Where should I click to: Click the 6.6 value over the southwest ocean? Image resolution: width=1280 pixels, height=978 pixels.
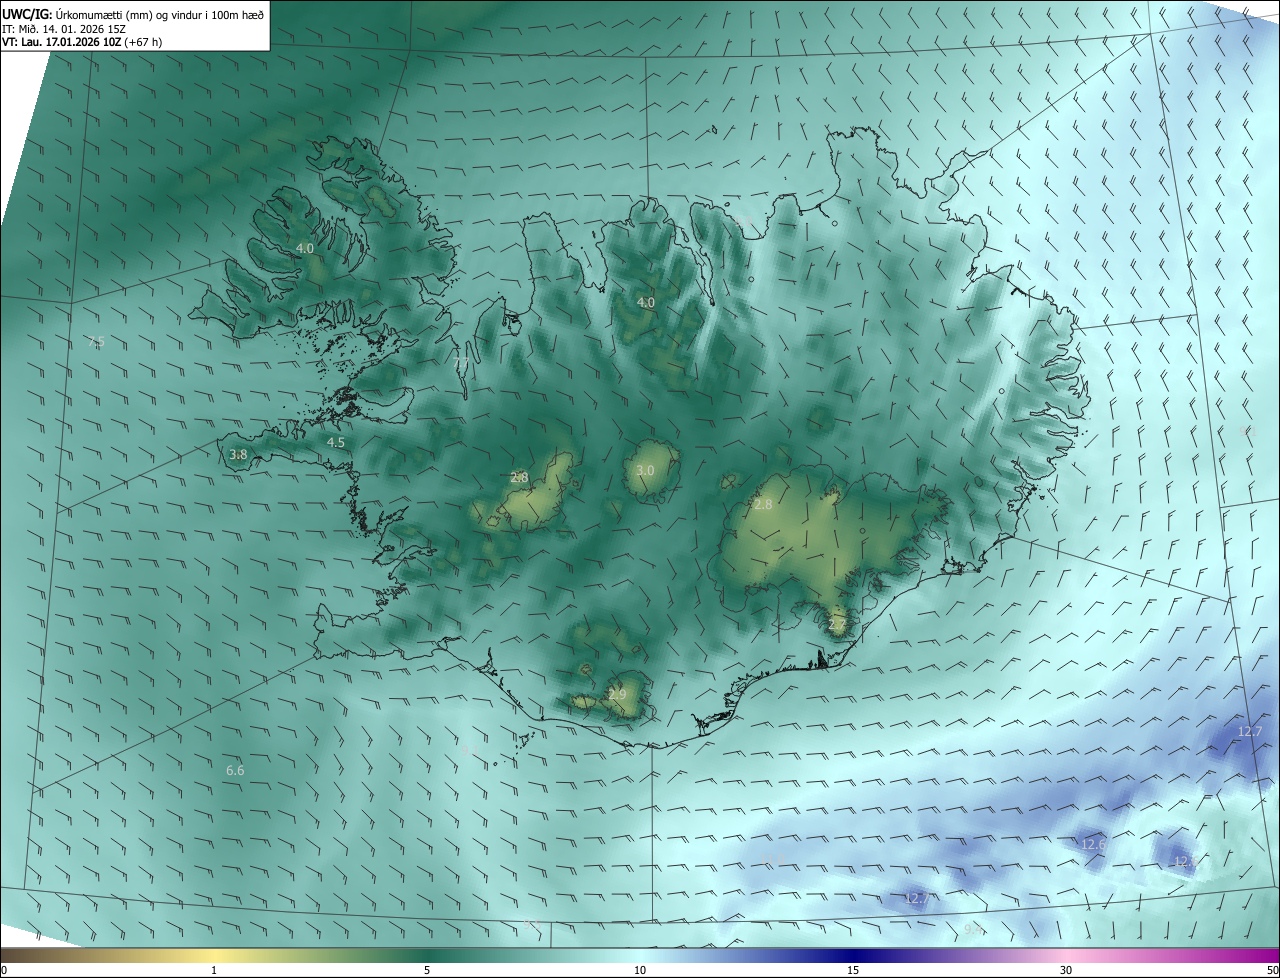click(x=235, y=770)
